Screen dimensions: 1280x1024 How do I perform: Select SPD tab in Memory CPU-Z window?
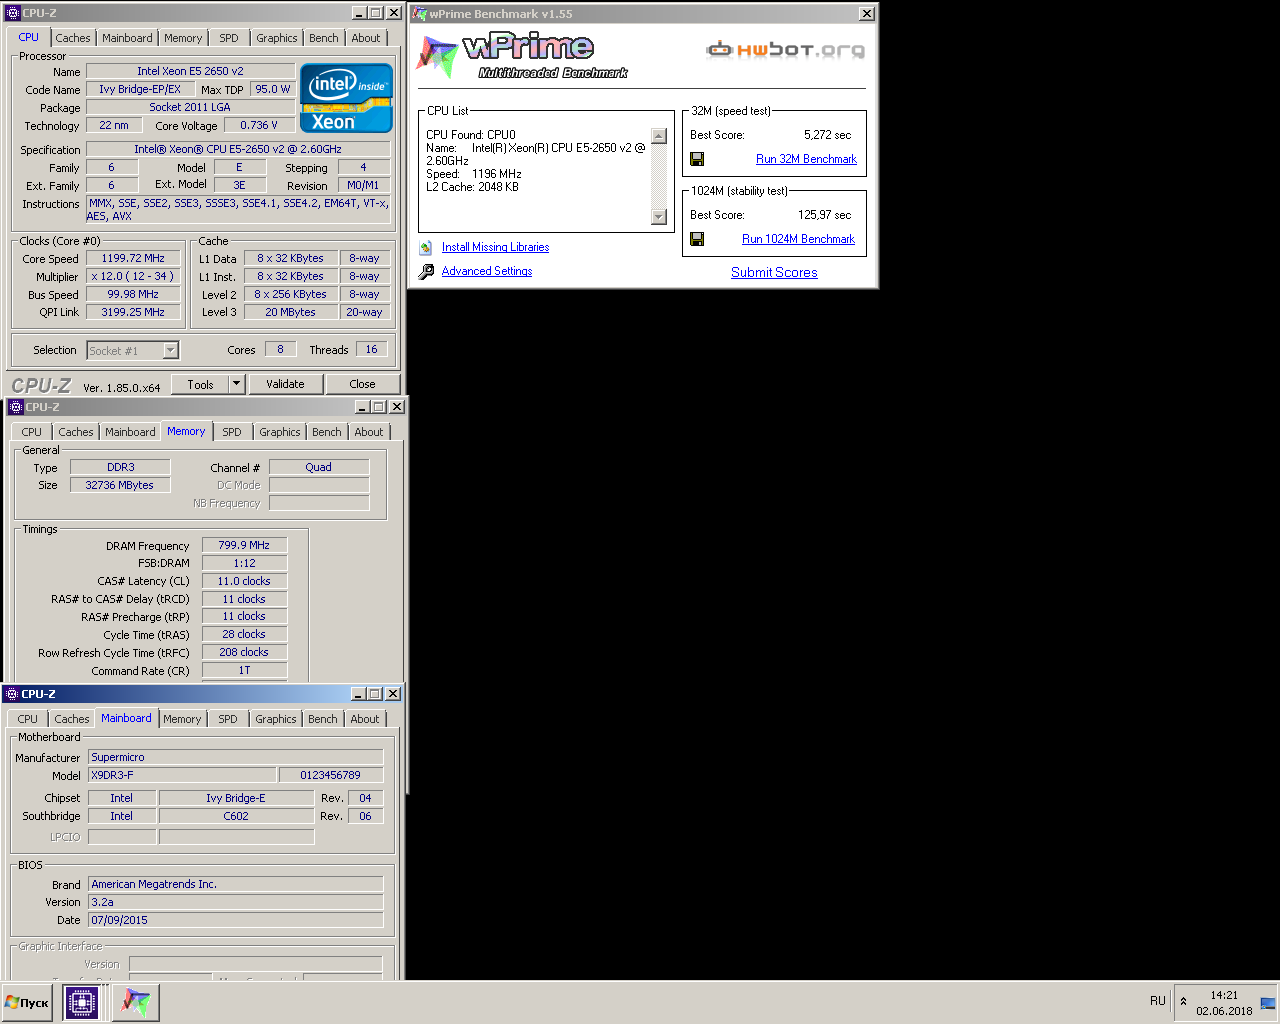point(232,432)
